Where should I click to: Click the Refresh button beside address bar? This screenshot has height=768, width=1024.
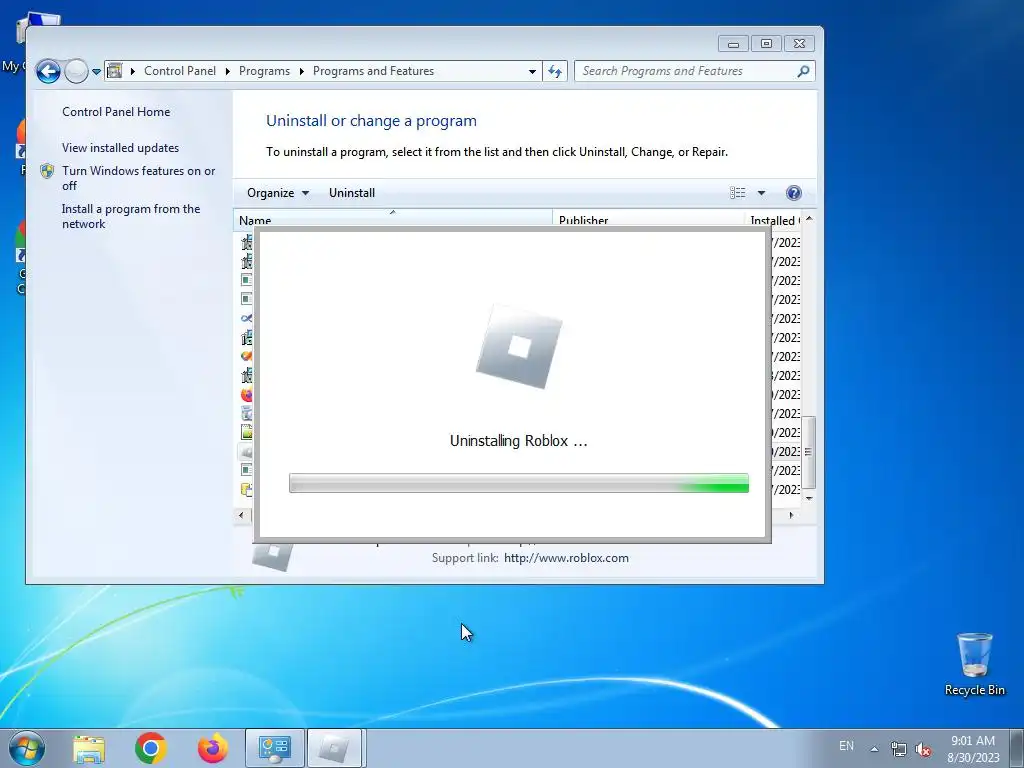click(554, 71)
